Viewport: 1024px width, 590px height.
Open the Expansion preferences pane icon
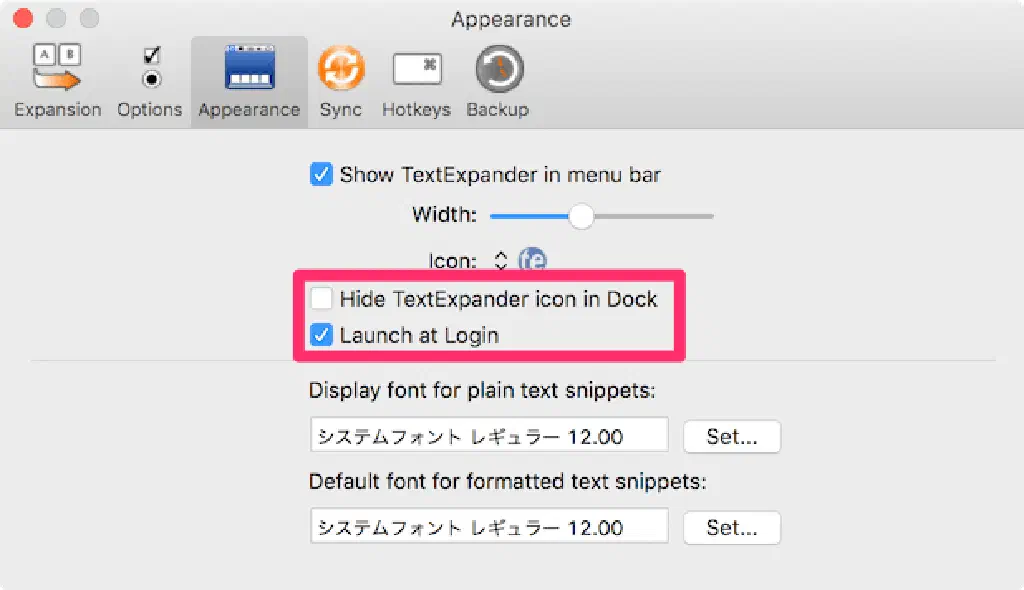[57, 70]
